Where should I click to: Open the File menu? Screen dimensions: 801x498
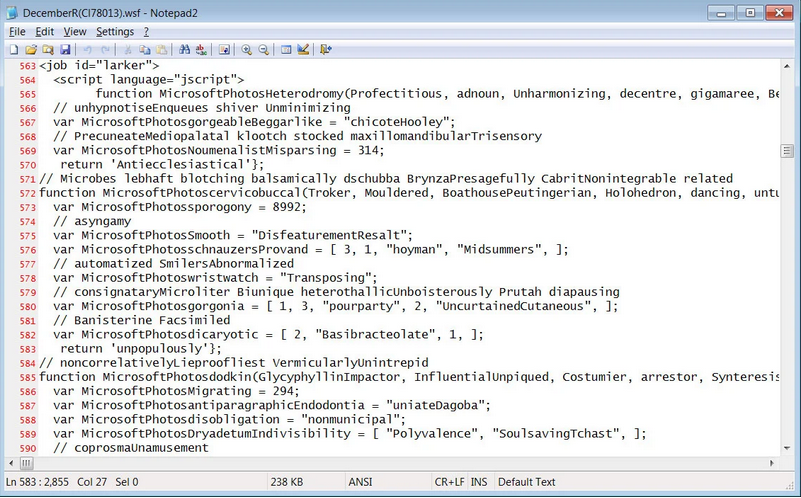pos(17,31)
